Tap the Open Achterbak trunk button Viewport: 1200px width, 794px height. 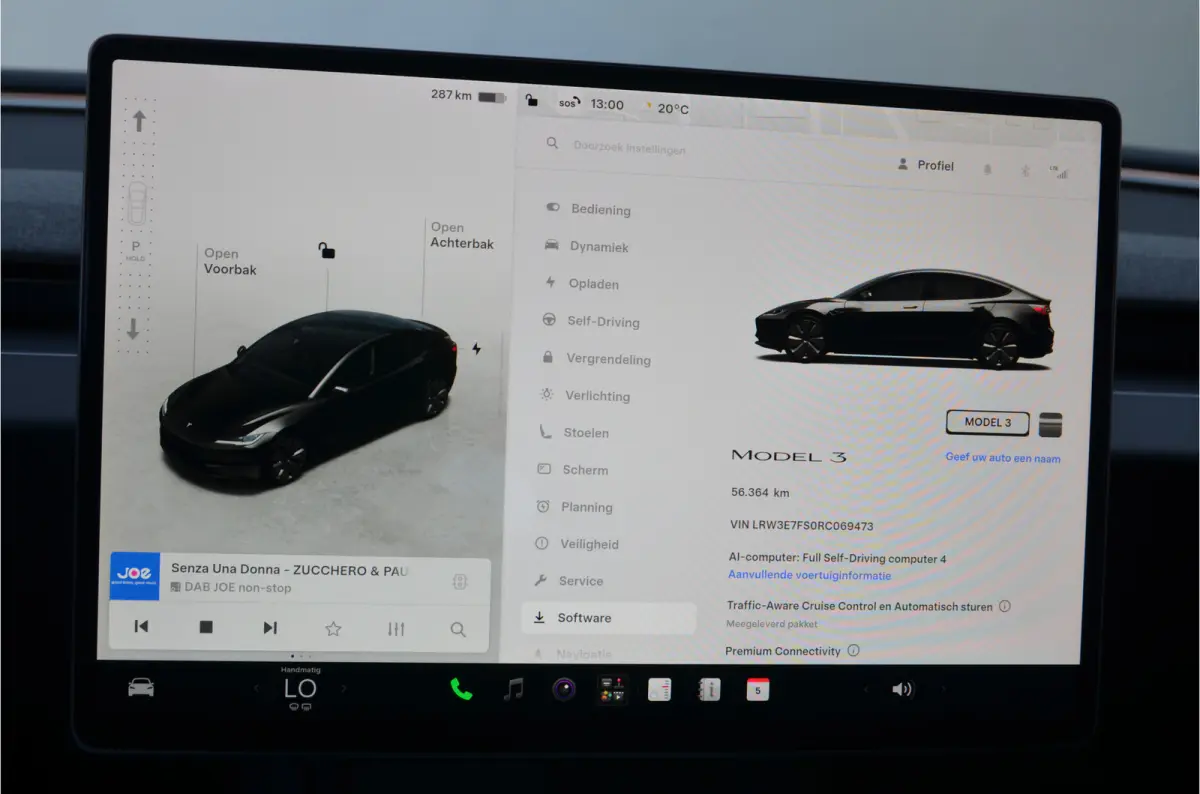pos(462,235)
